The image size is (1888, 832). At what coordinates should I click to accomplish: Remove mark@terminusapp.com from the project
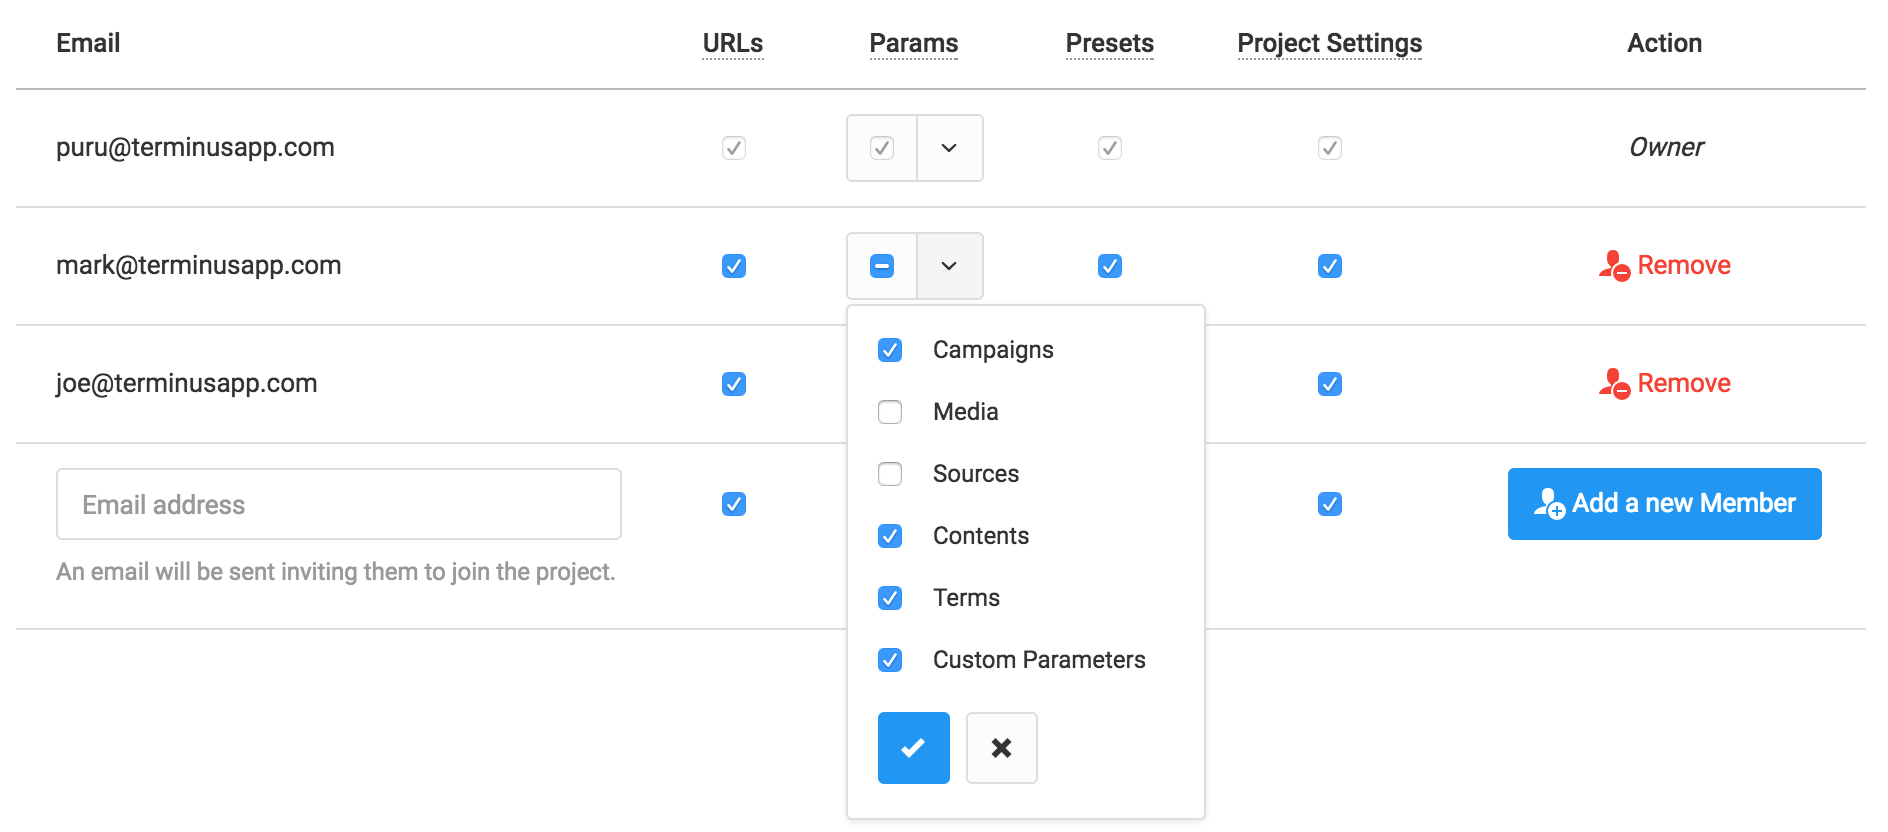(x=1683, y=266)
